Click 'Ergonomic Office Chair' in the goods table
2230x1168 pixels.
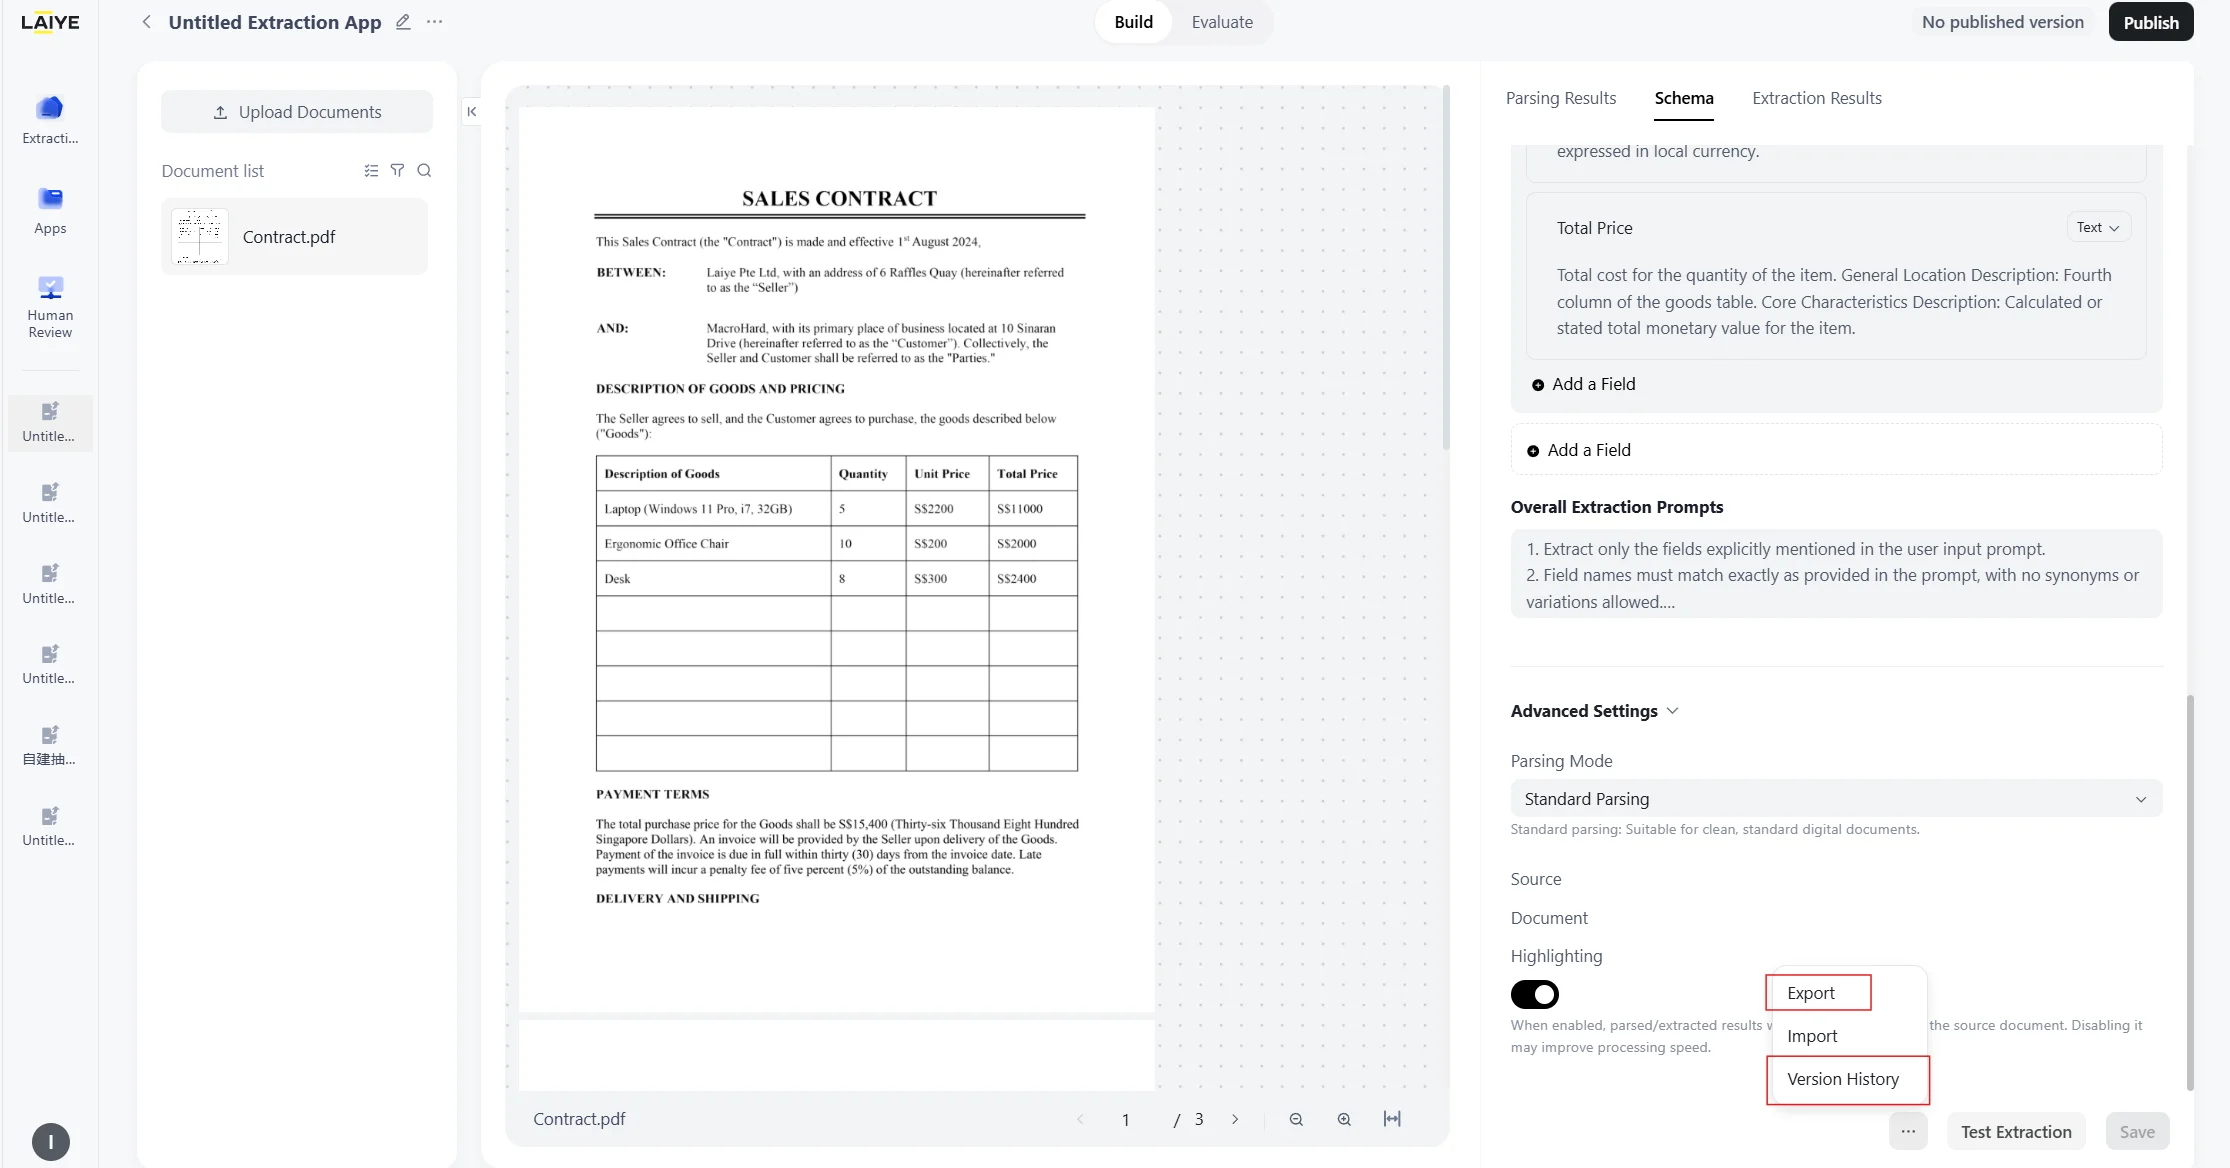pyautogui.click(x=666, y=544)
